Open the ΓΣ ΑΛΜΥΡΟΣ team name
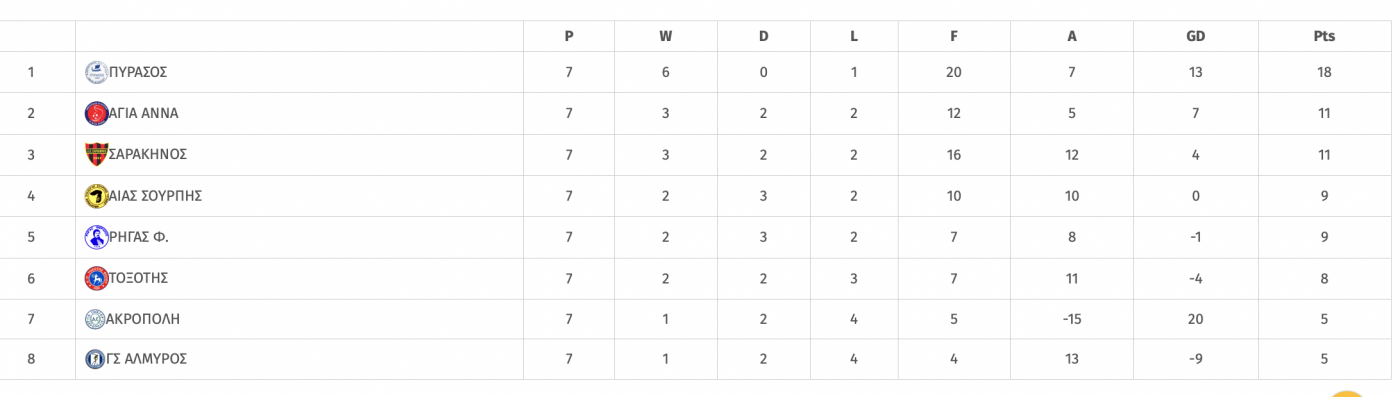Viewport: 1400px width, 397px height. (x=146, y=359)
